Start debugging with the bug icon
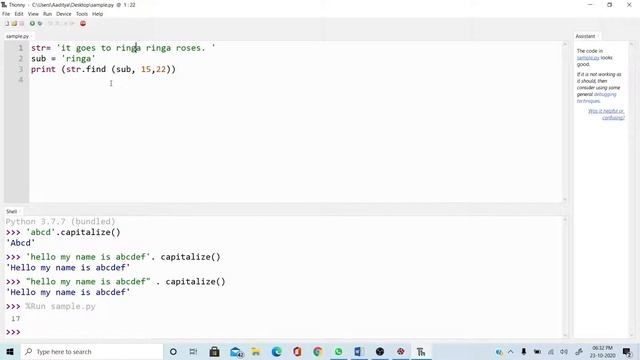This screenshot has width=640, height=360. (40, 23)
